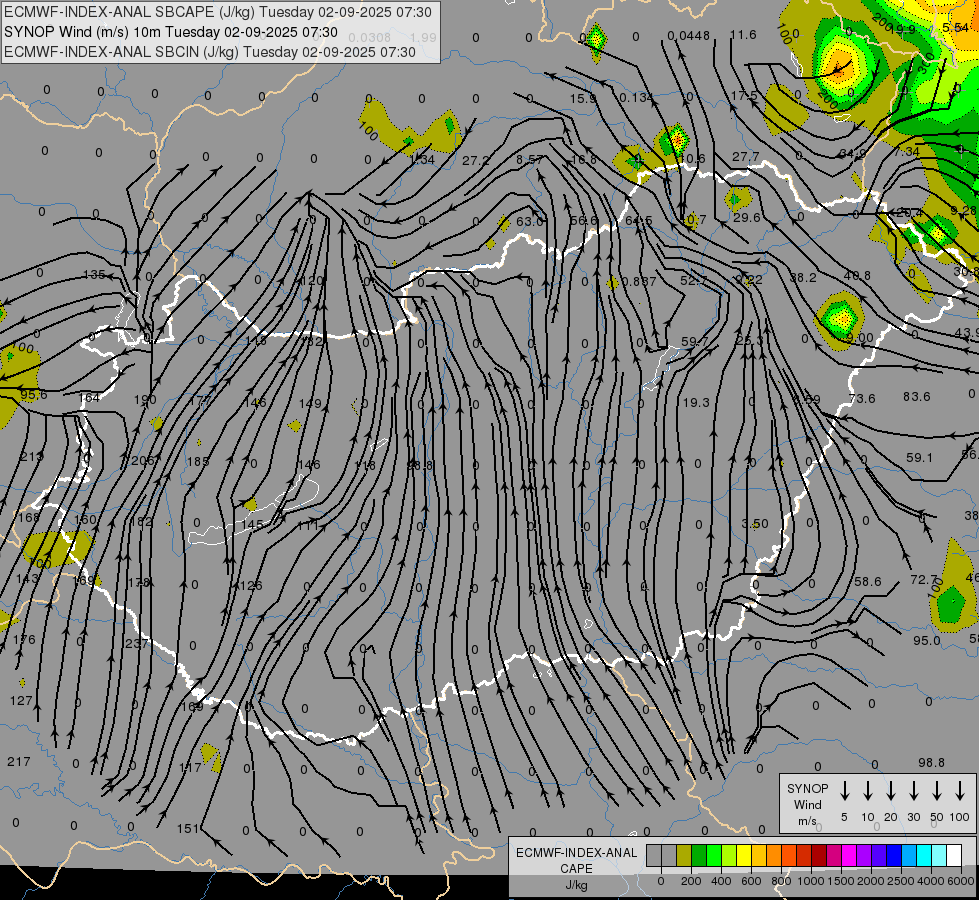This screenshot has width=979, height=900.
Task: Click the J/kg unit label in legend
Action: click(576, 885)
